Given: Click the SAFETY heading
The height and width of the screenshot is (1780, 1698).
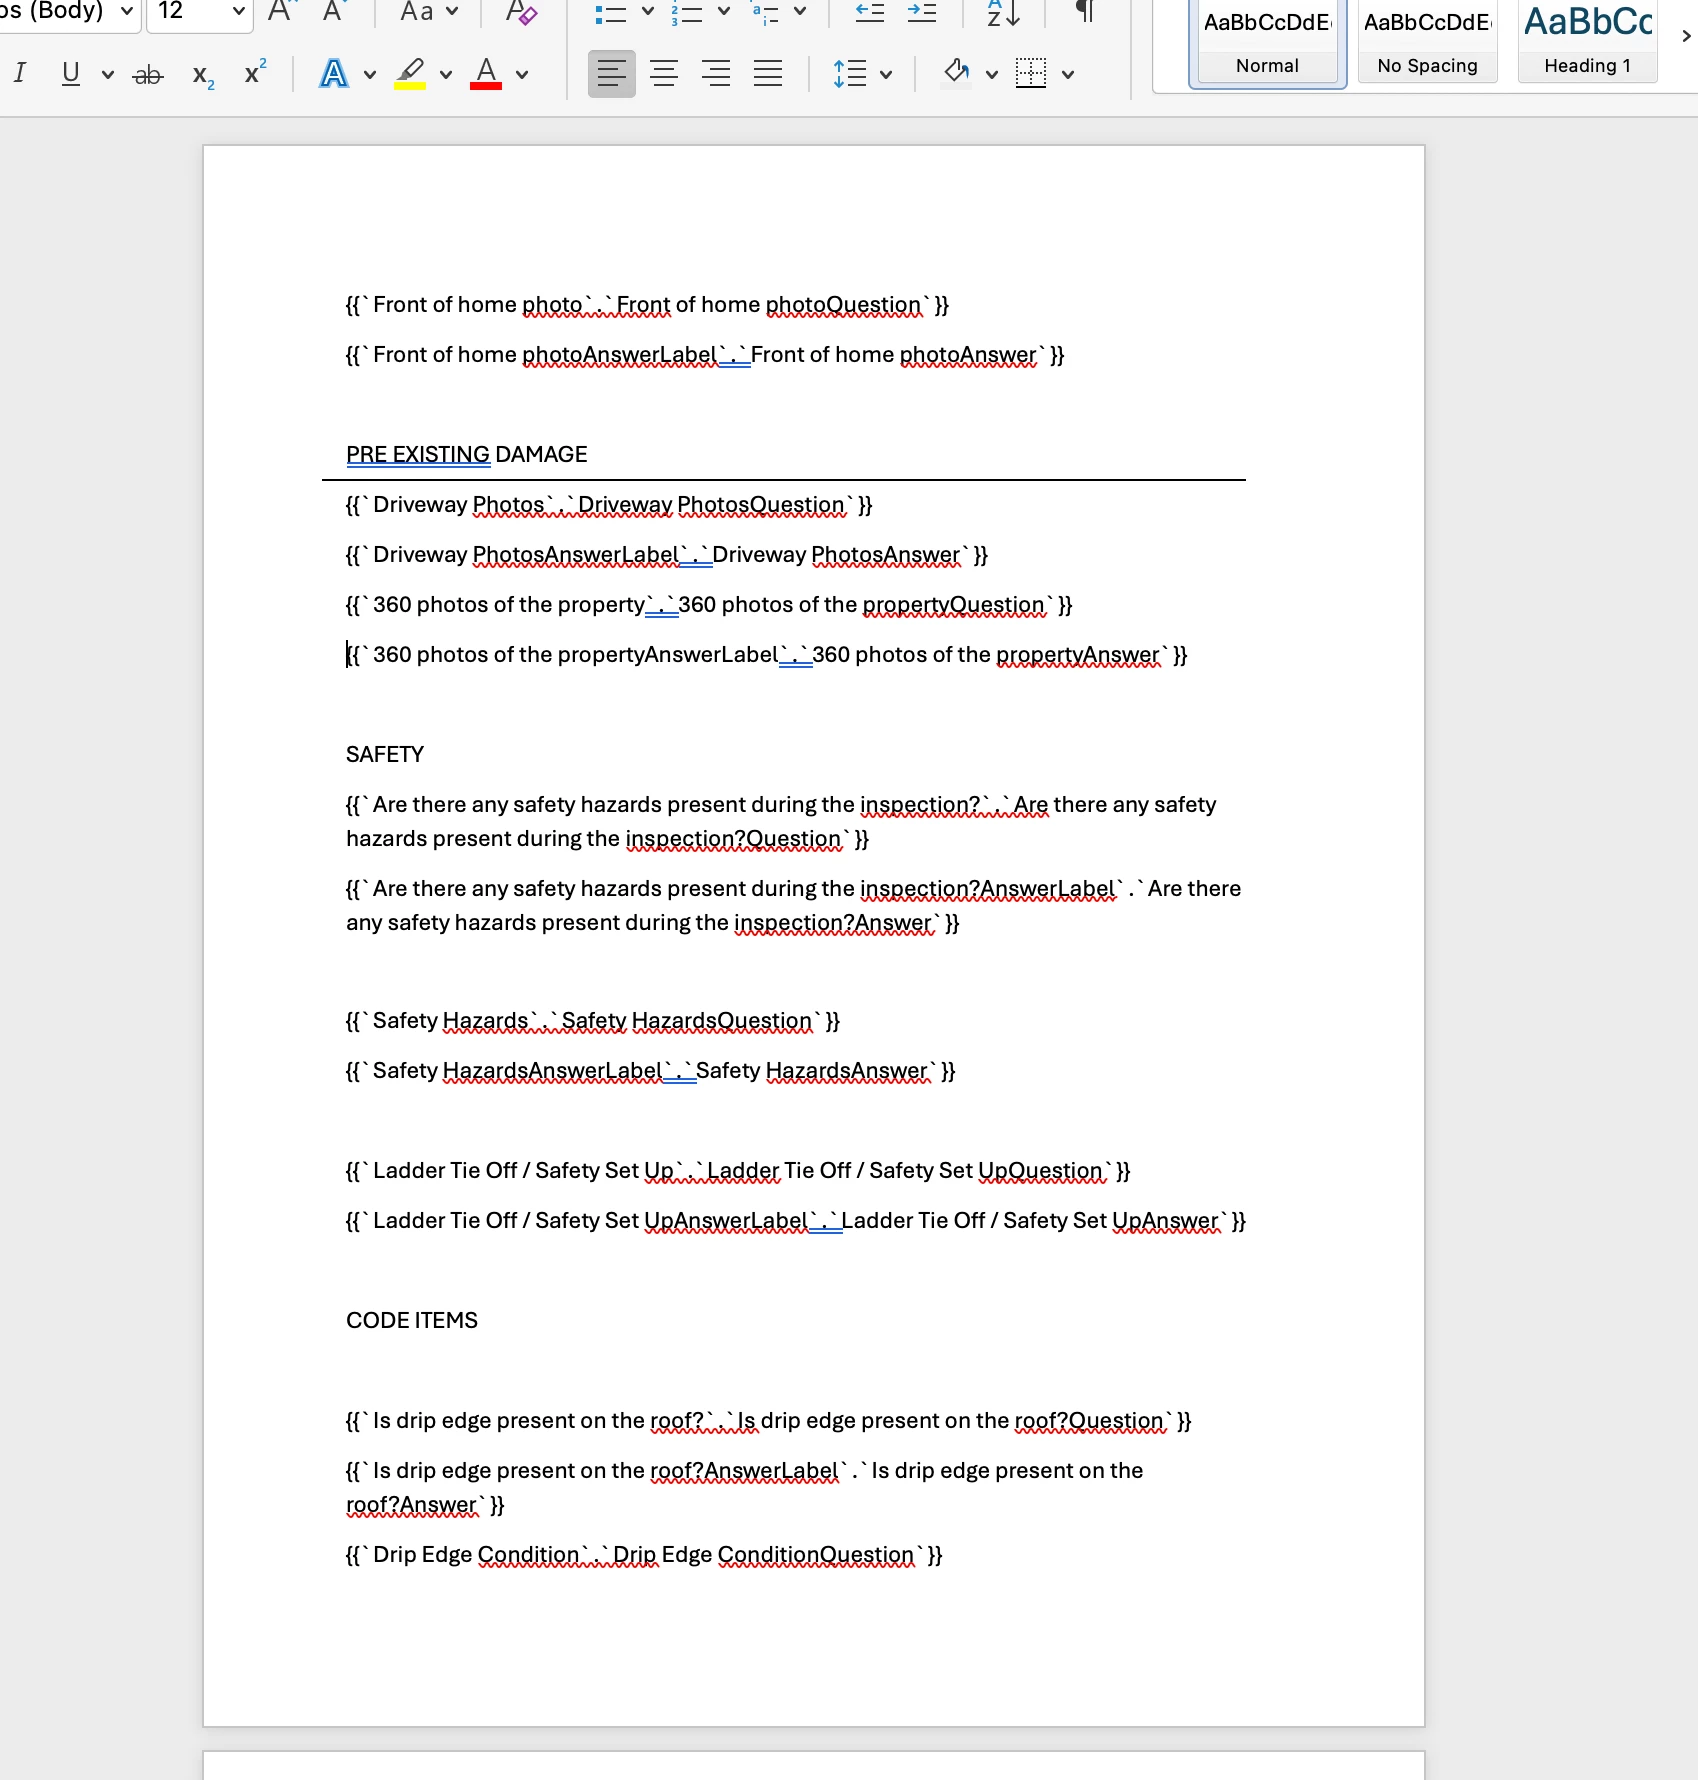Looking at the screenshot, I should [x=385, y=755].
